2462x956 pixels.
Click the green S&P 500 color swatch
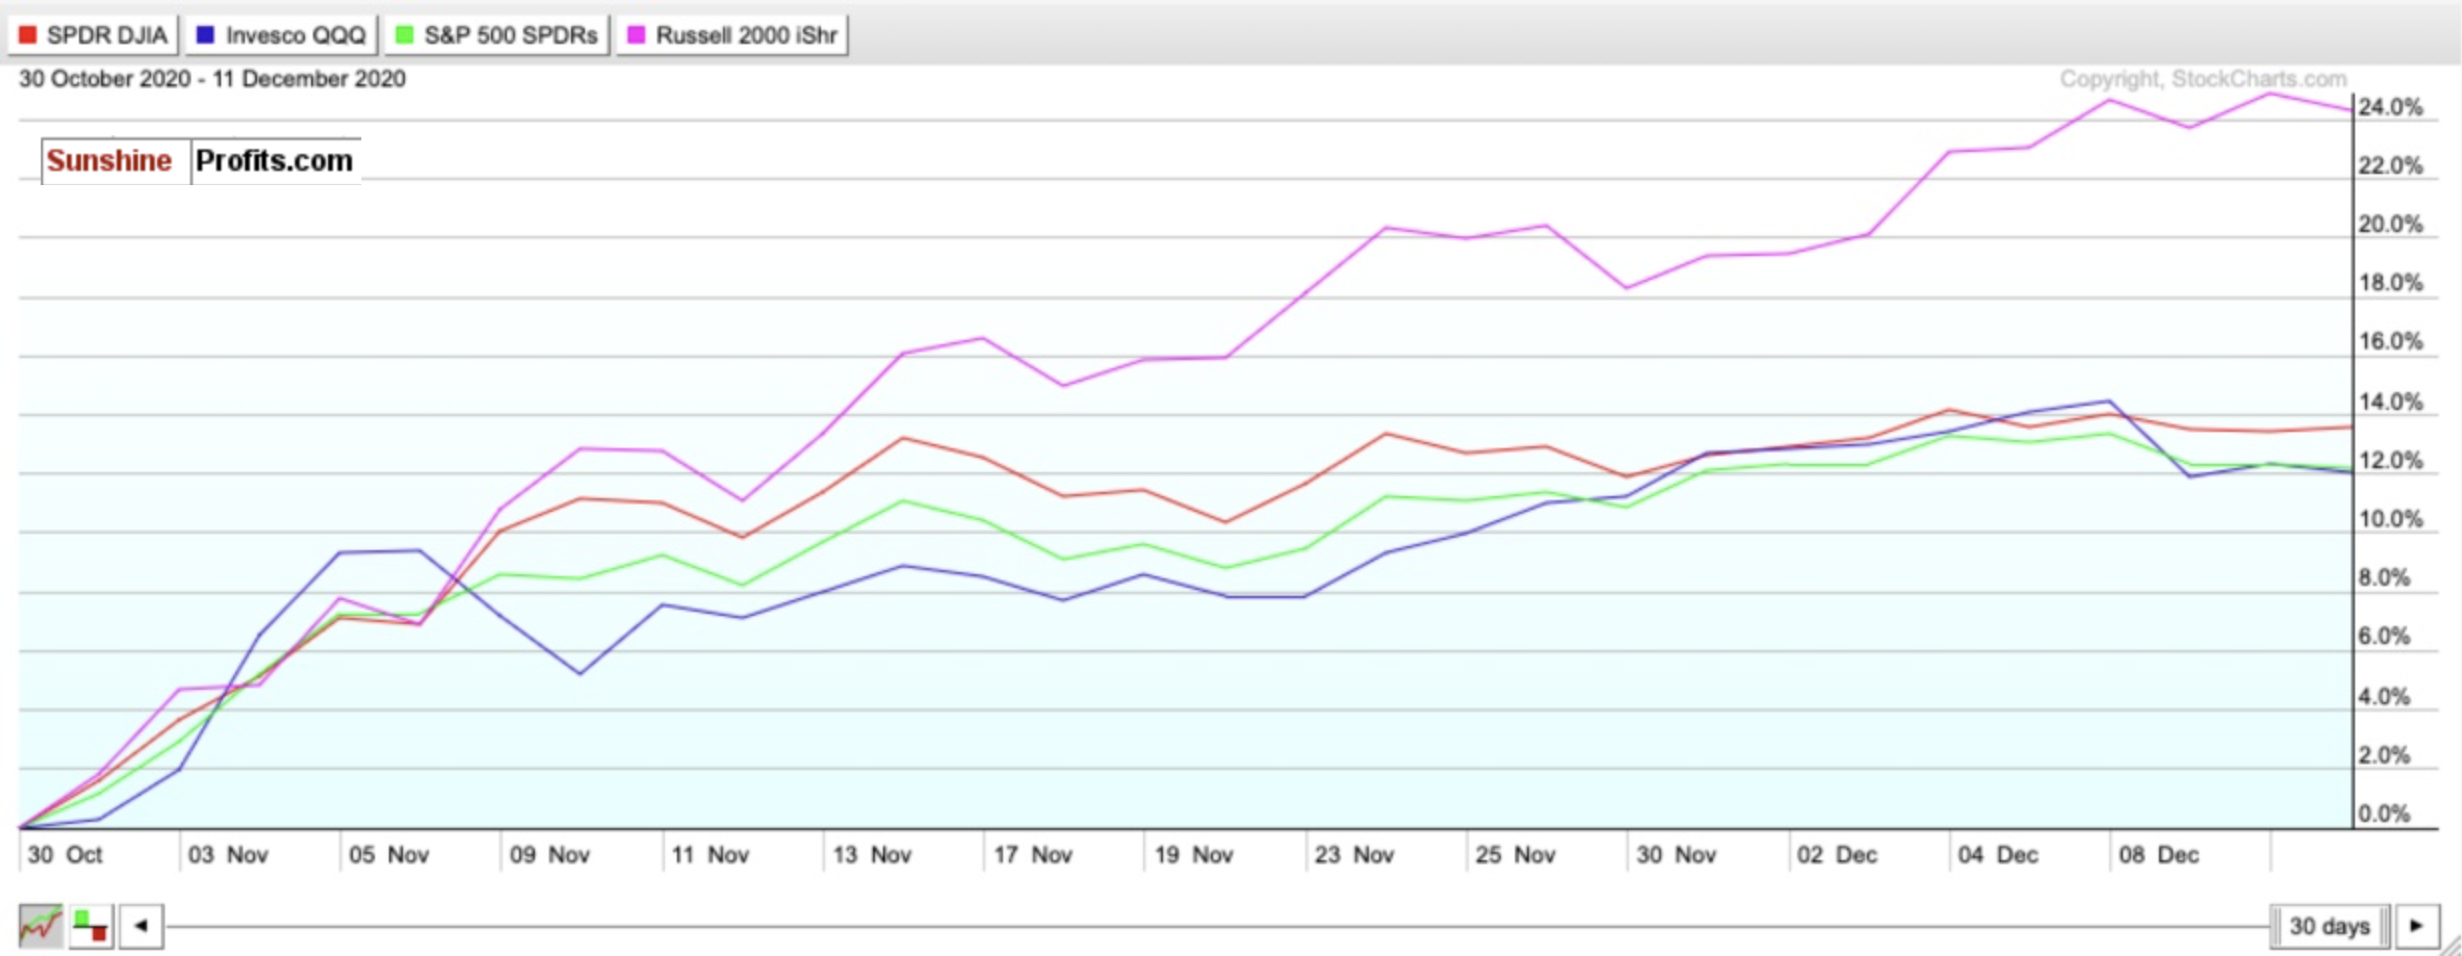405,35
